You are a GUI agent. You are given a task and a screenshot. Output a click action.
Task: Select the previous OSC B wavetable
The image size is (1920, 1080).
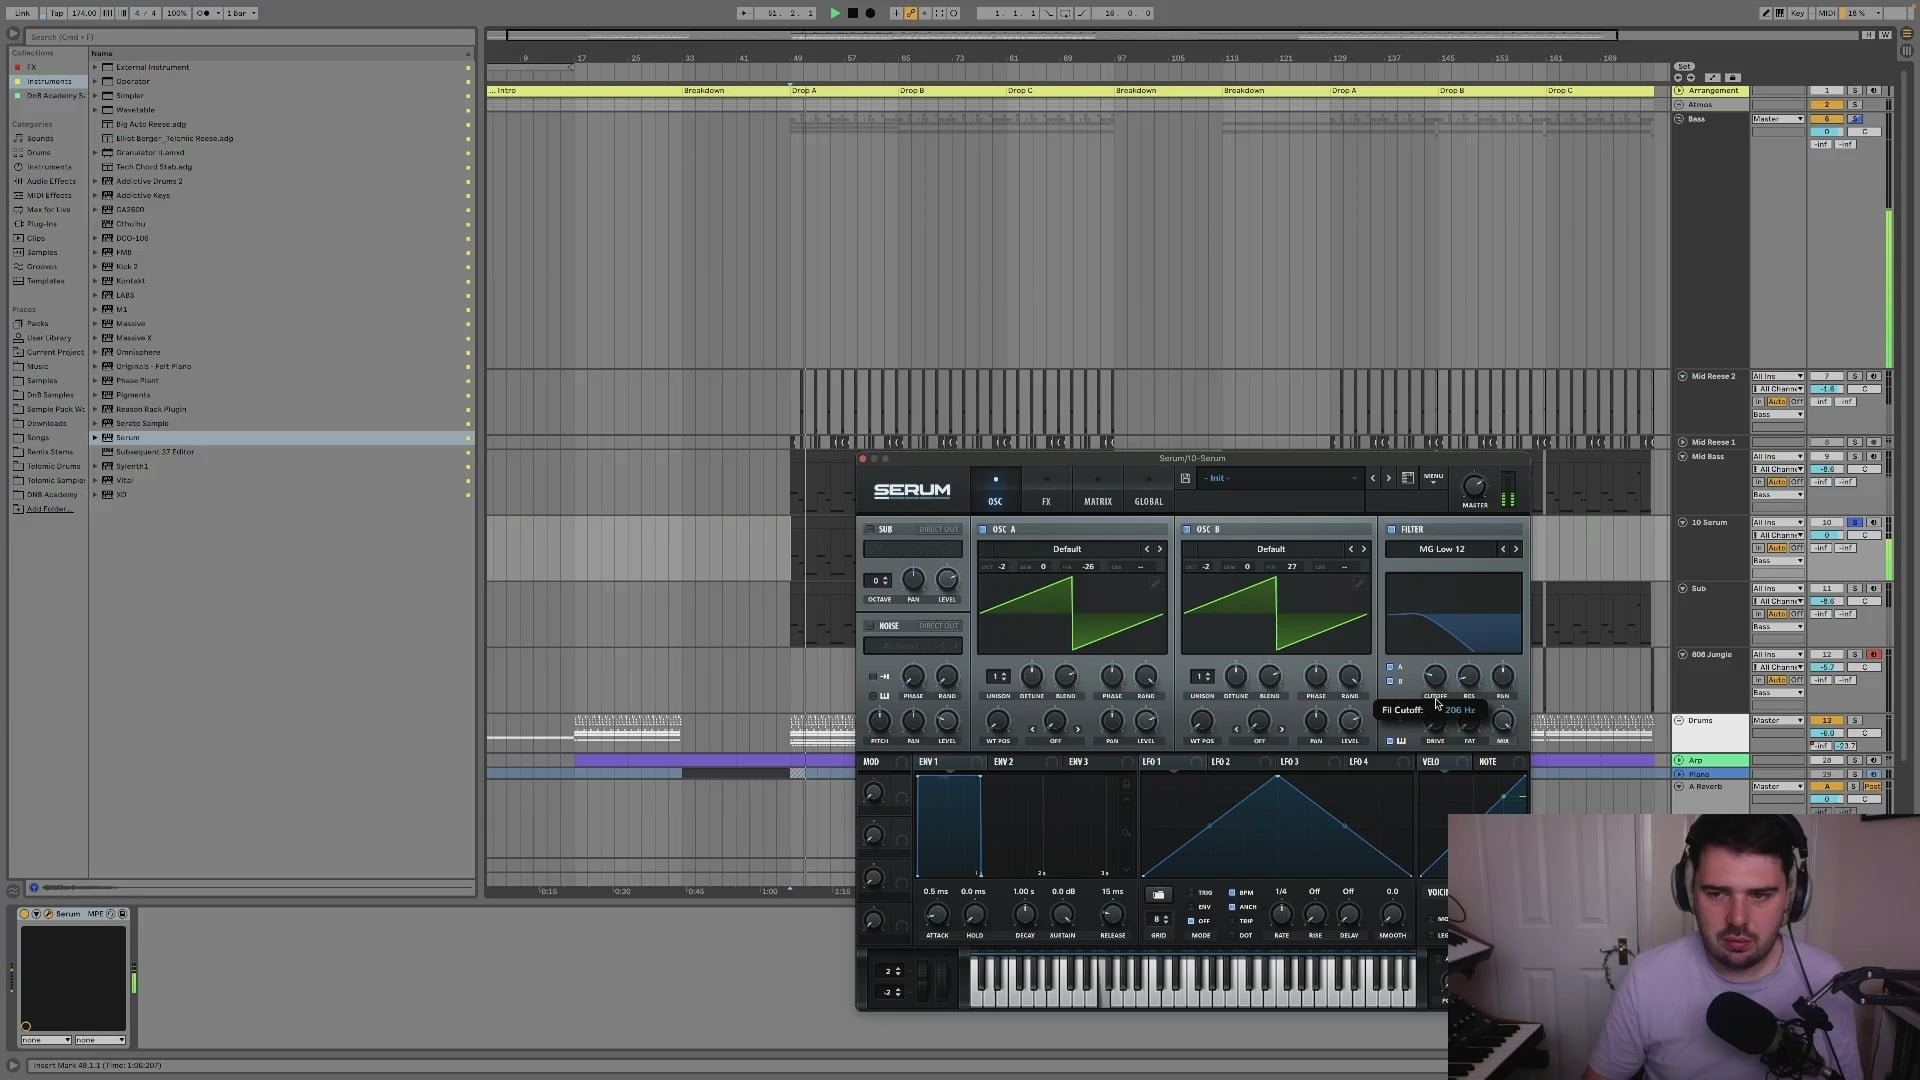1351,549
